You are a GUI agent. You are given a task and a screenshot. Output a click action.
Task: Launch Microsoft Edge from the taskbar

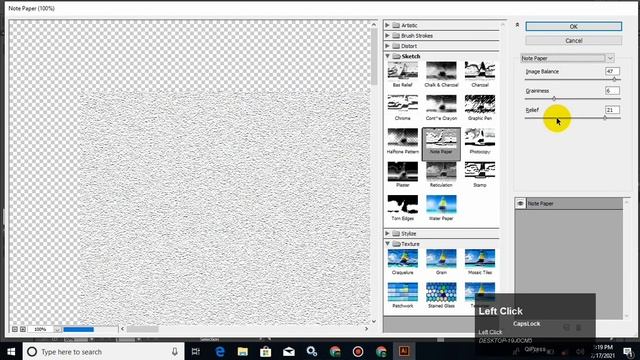220,351
